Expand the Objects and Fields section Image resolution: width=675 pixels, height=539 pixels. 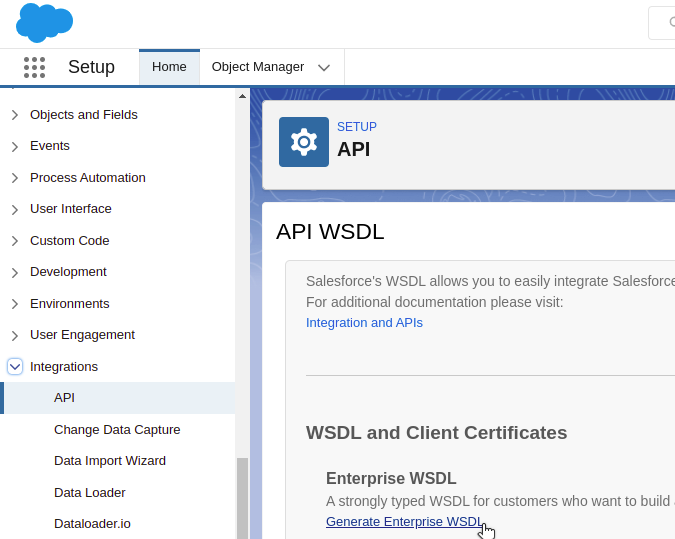click(15, 115)
